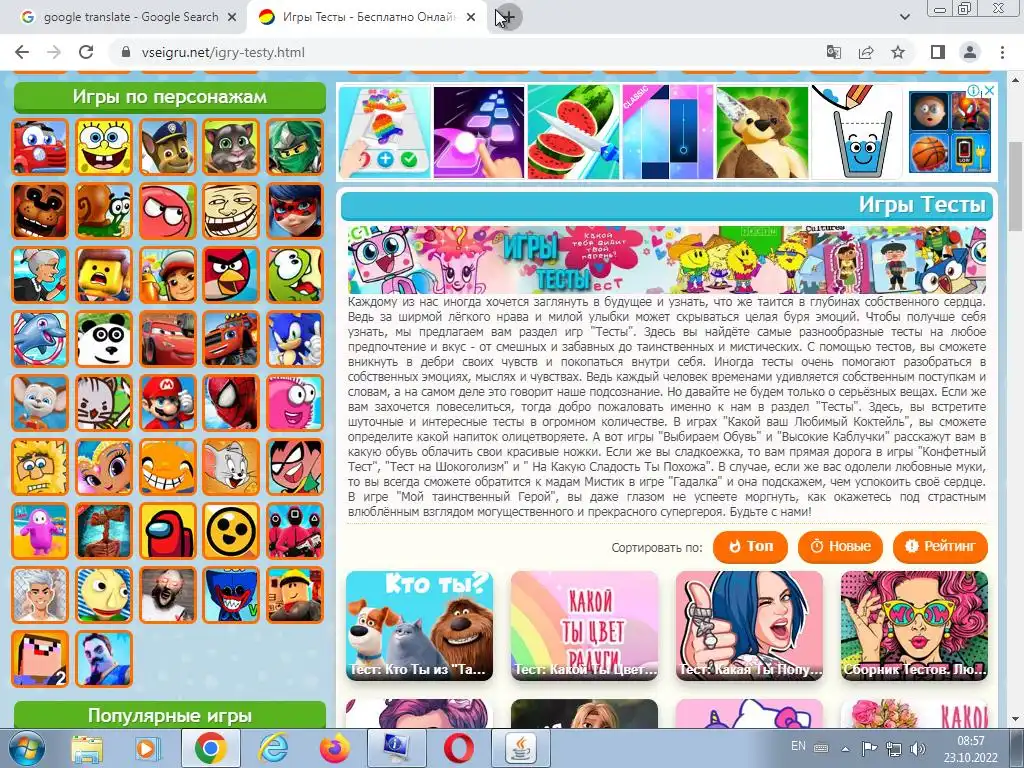Choose Baldi bald teacher character icon
This screenshot has height=768, width=1024.
pos(104,595)
